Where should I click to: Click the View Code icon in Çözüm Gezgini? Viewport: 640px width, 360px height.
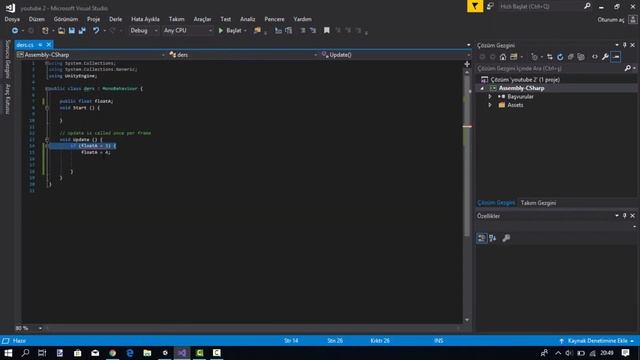coord(595,57)
